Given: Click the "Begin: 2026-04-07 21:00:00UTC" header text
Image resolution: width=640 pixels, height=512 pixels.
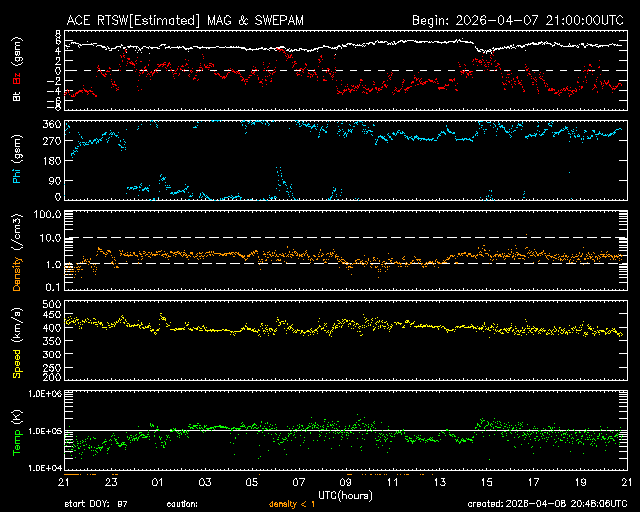Looking at the screenshot, I should 518,20.
